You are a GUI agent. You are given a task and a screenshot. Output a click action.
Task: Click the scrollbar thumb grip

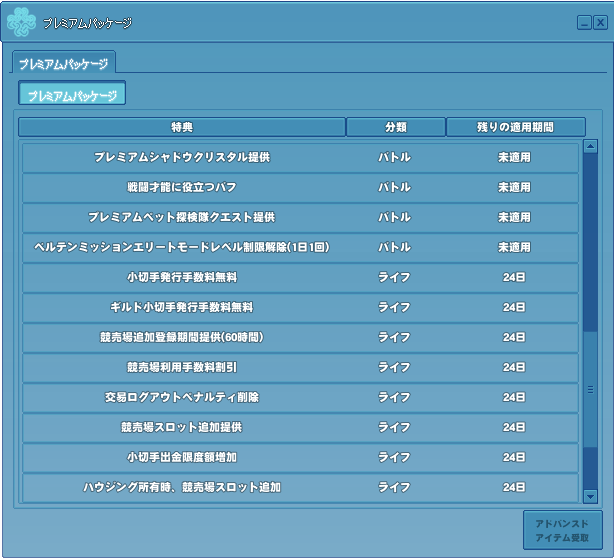pyautogui.click(x=590, y=389)
